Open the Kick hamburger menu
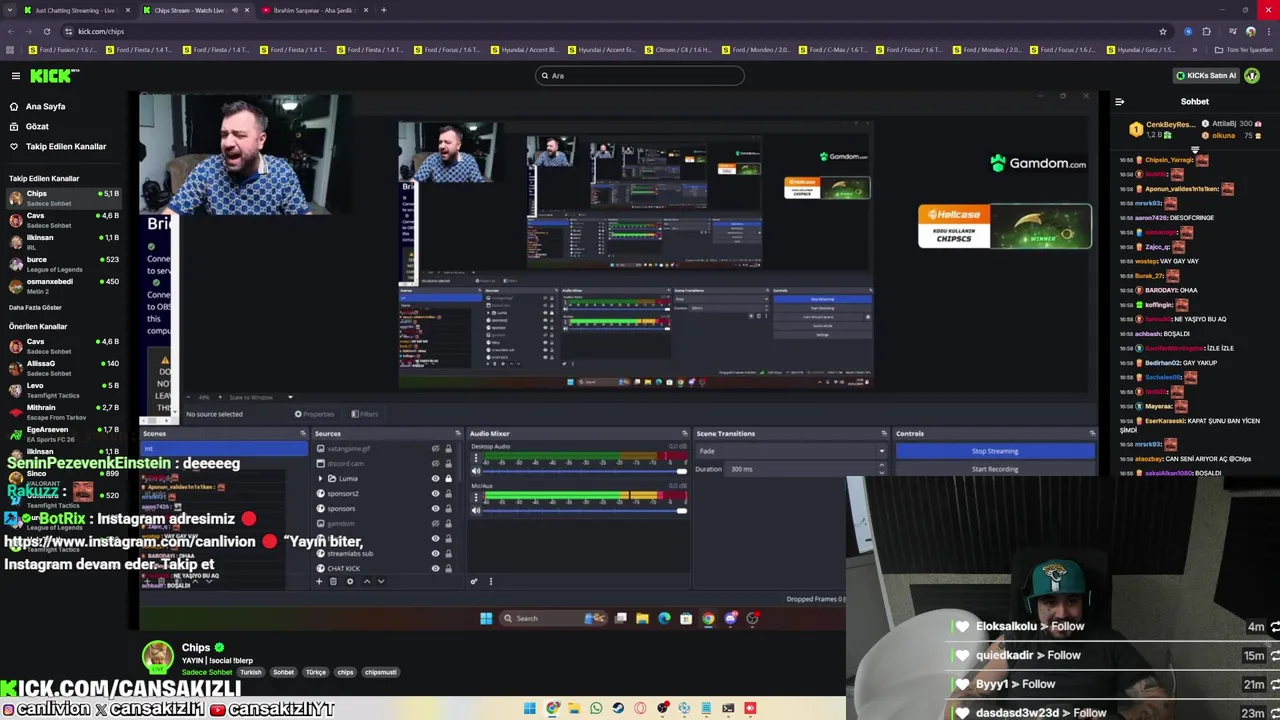This screenshot has height=720, width=1280. click(15, 76)
